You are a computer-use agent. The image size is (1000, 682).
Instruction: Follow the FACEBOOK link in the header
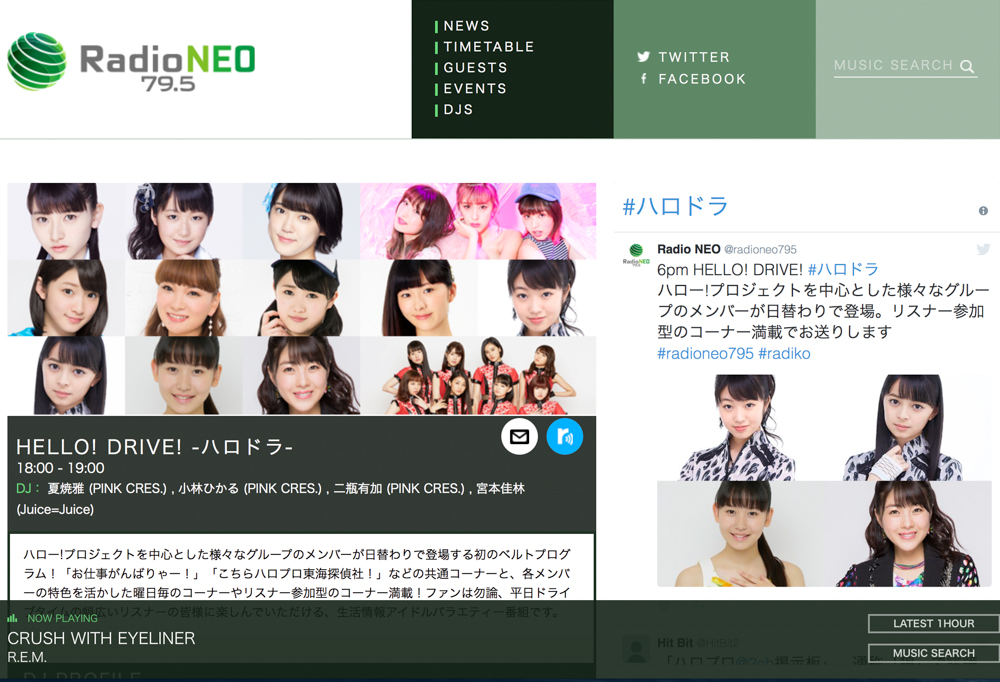(702, 78)
